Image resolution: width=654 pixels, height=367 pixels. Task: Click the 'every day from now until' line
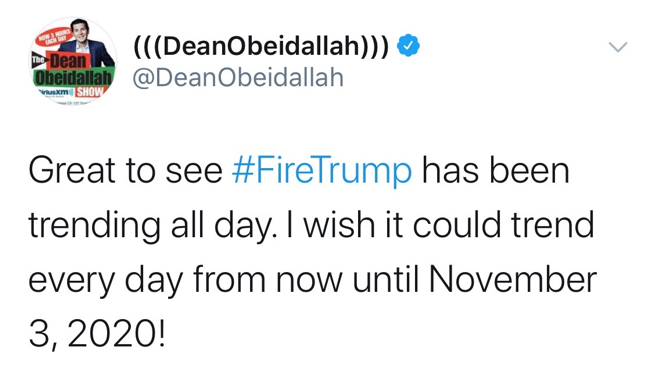[x=224, y=281]
